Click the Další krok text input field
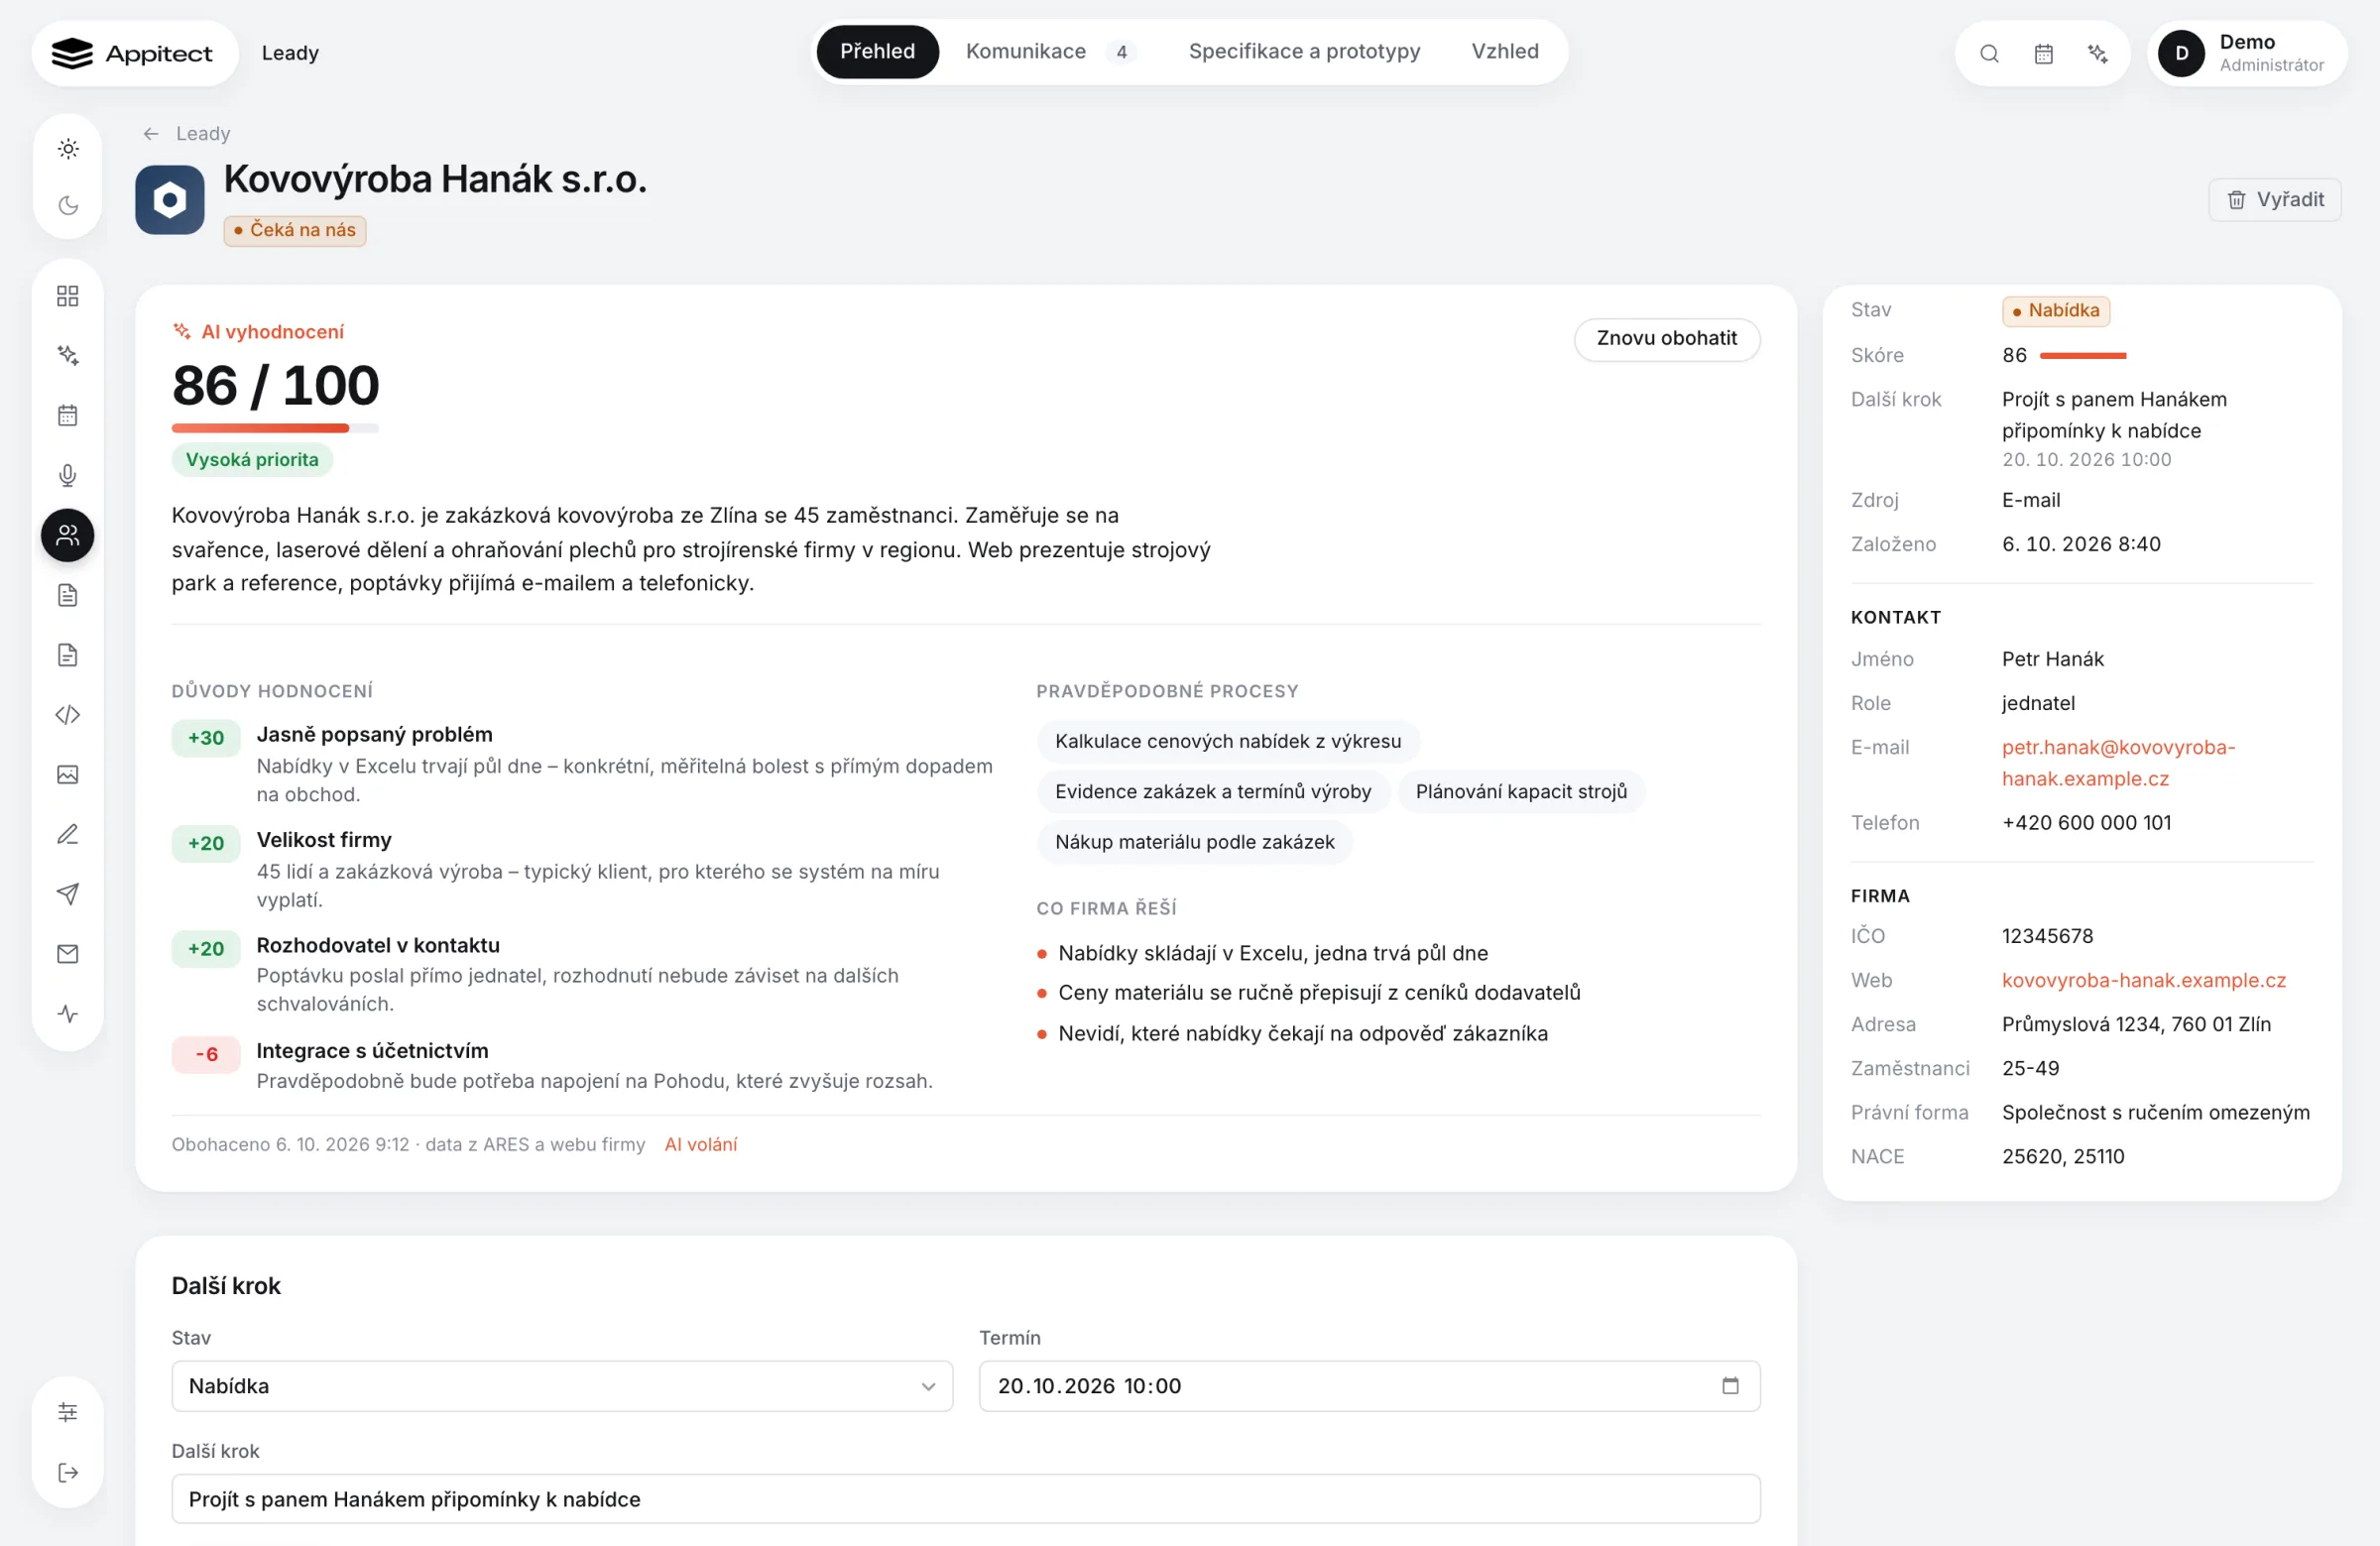The image size is (2380, 1546). (x=965, y=1498)
